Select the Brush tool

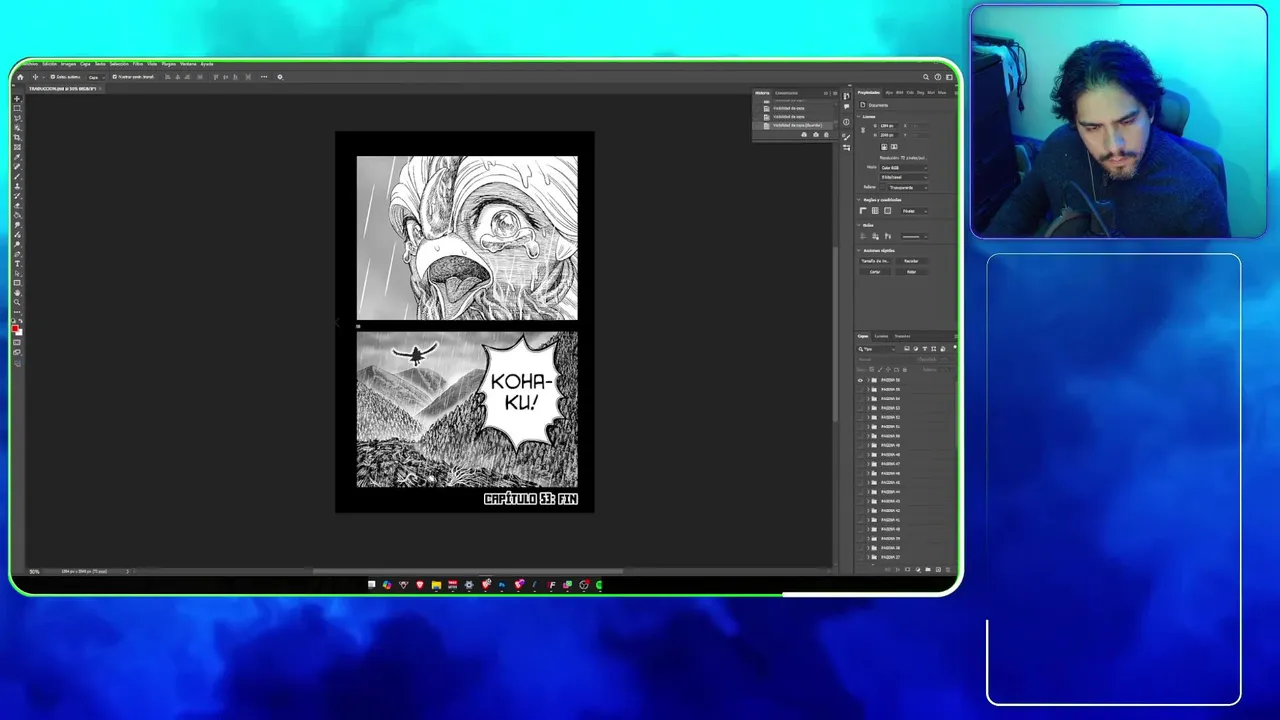point(17,176)
